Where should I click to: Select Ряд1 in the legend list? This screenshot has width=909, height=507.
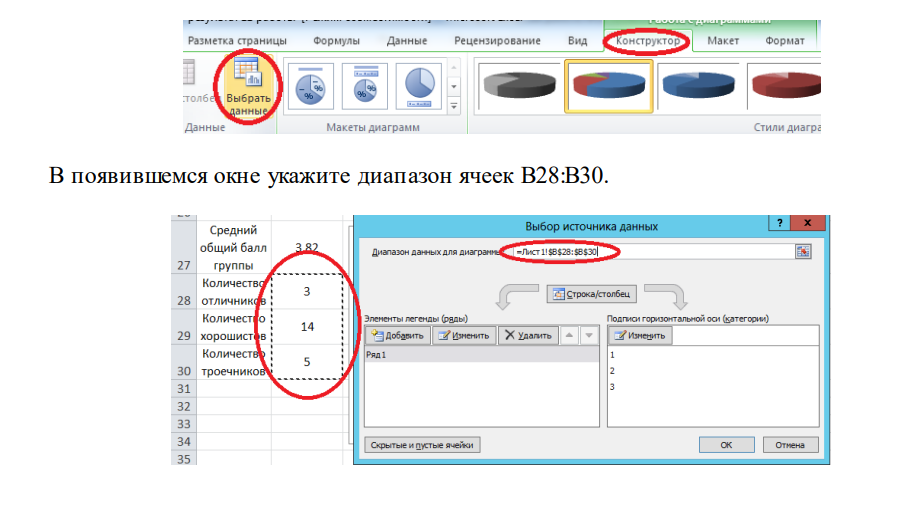(380, 355)
